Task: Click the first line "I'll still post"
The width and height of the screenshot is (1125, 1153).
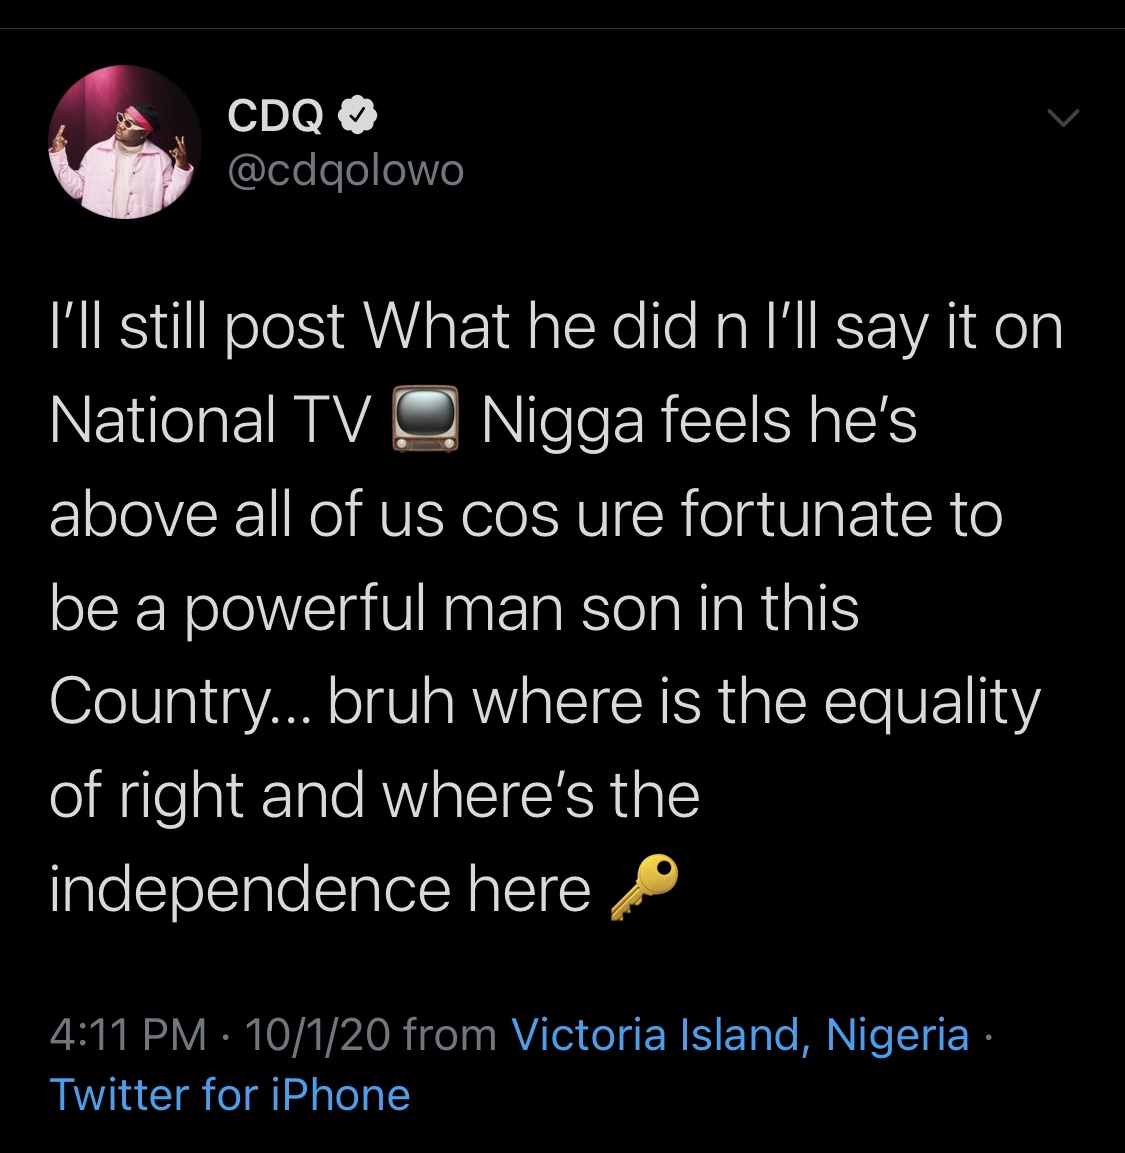Action: click(197, 327)
